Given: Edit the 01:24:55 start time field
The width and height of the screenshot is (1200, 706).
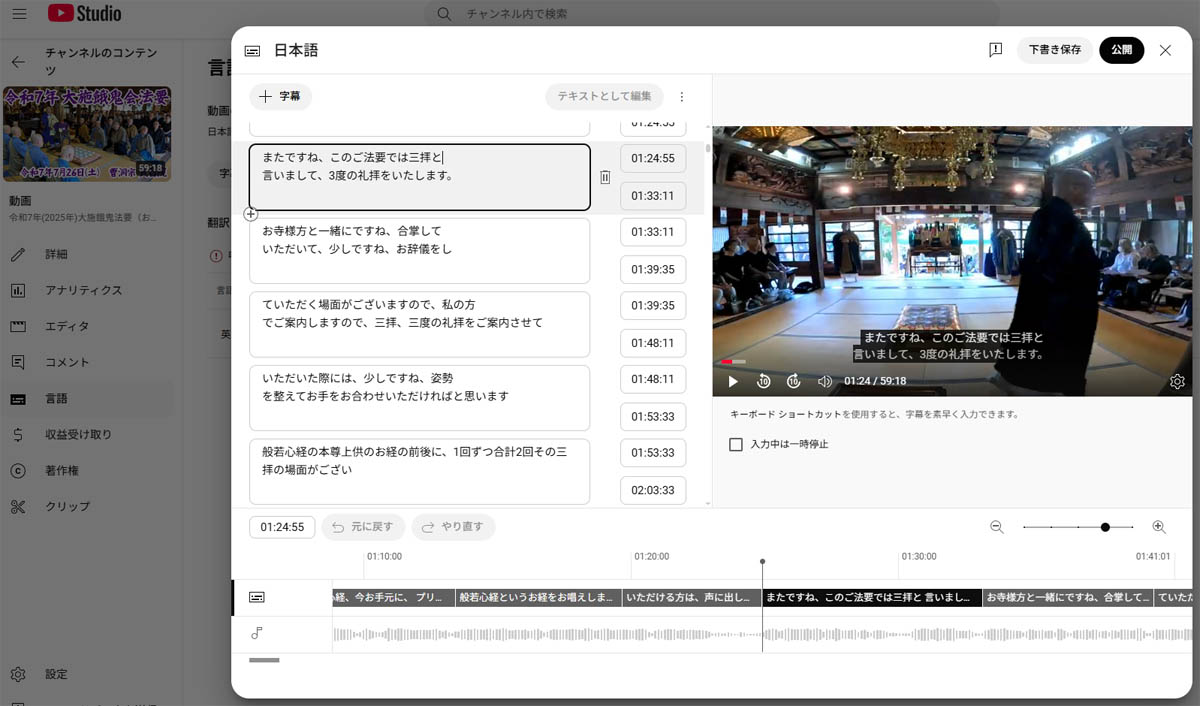Looking at the screenshot, I should 653,158.
